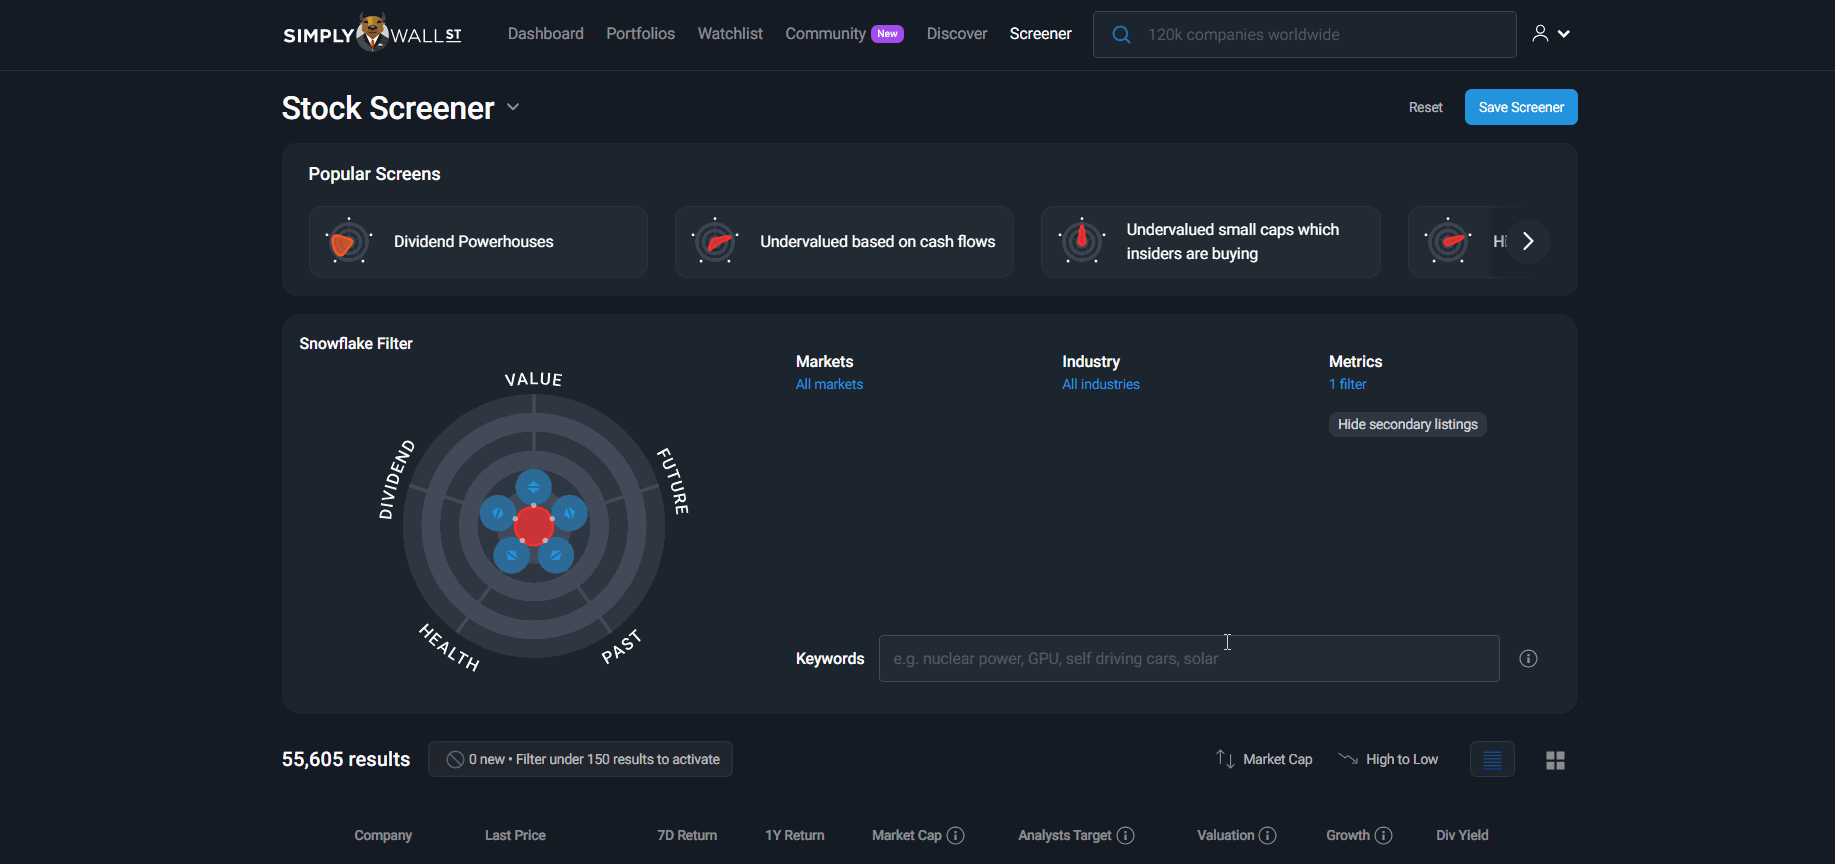Image resolution: width=1835 pixels, height=864 pixels.
Task: Toggle the new results filter alert
Action: pos(580,760)
